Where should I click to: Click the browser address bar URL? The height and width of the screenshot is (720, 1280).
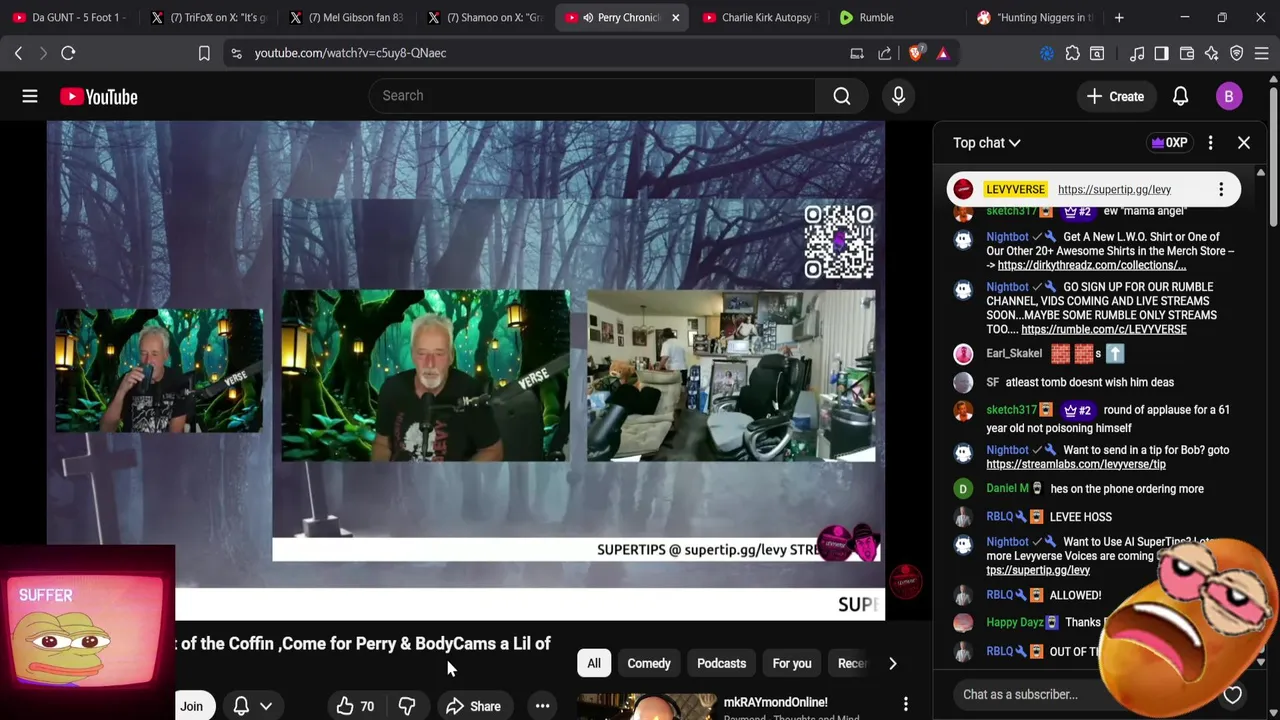[350, 53]
